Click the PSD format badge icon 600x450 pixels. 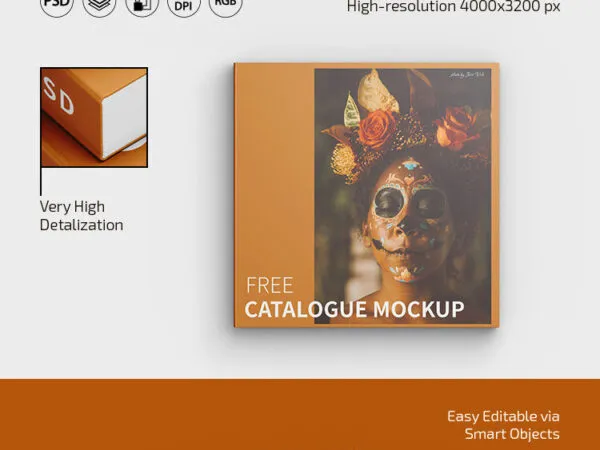(57, 5)
